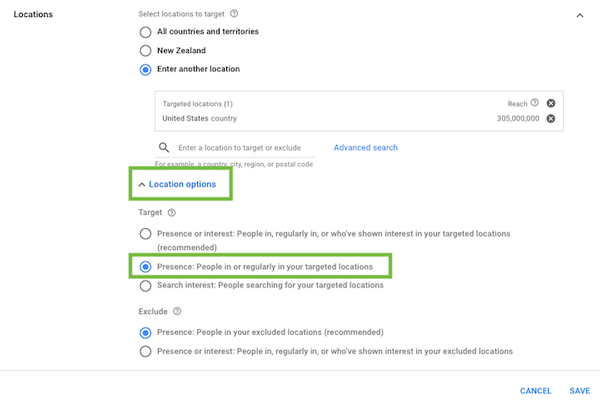Image resolution: width=600 pixels, height=408 pixels.
Task: Open the Advanced search link
Action: (365, 148)
